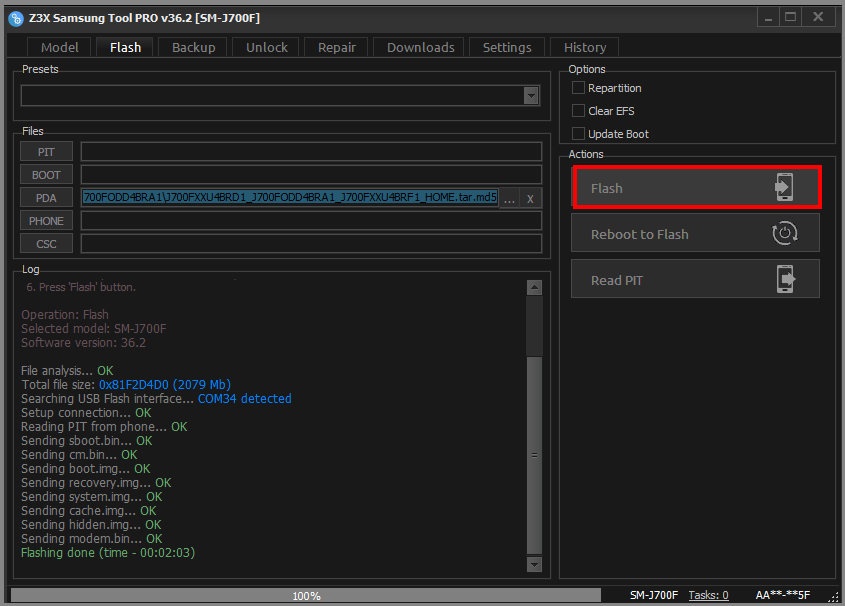Click the PHONE file button
Image resolution: width=845 pixels, height=606 pixels.
click(x=46, y=221)
